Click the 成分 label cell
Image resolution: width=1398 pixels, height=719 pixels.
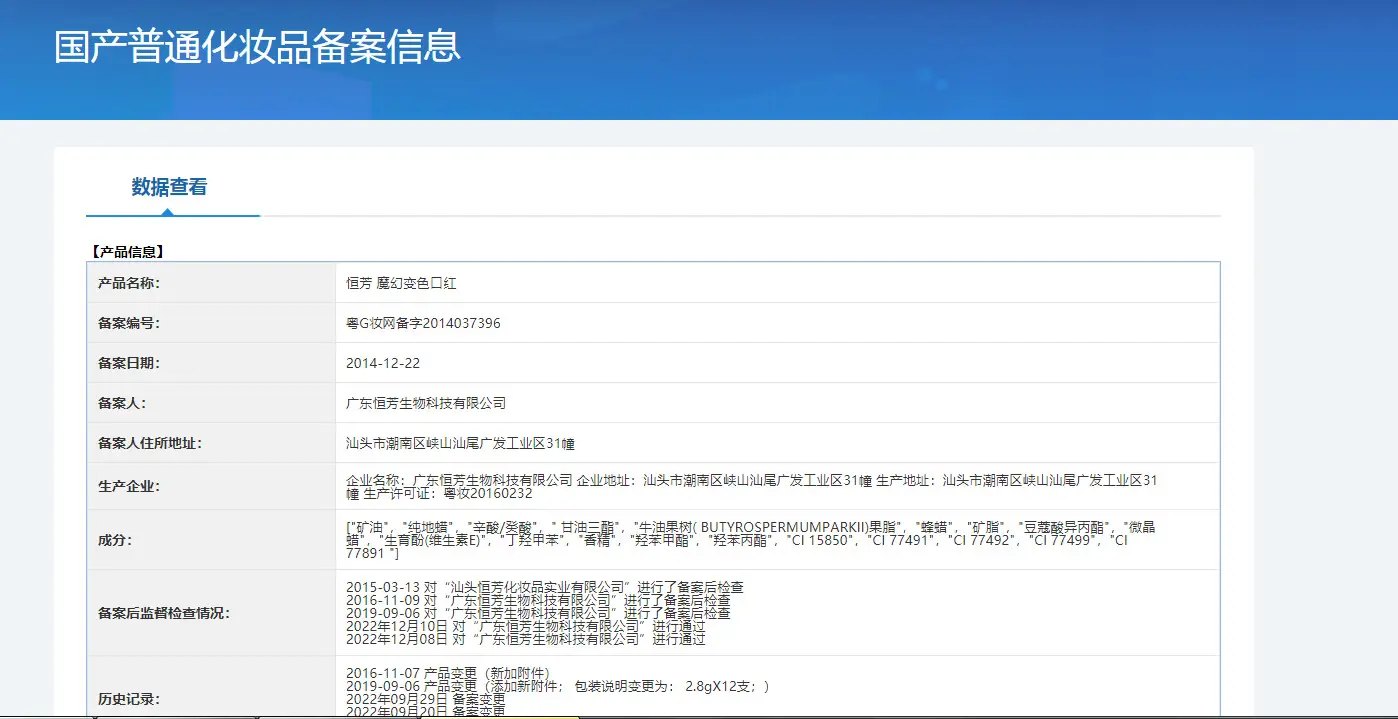click(x=211, y=540)
